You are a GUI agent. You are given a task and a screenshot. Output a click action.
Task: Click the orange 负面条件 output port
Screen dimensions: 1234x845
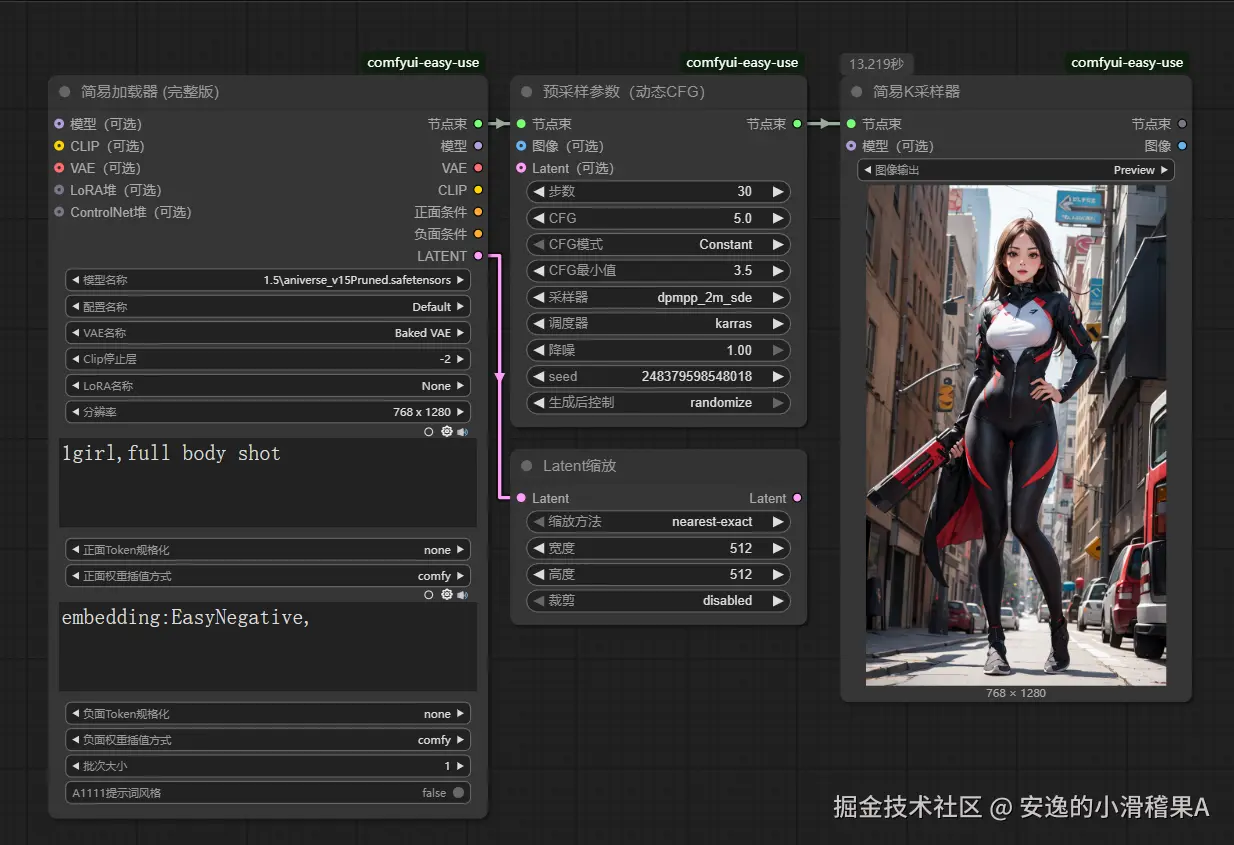[478, 234]
